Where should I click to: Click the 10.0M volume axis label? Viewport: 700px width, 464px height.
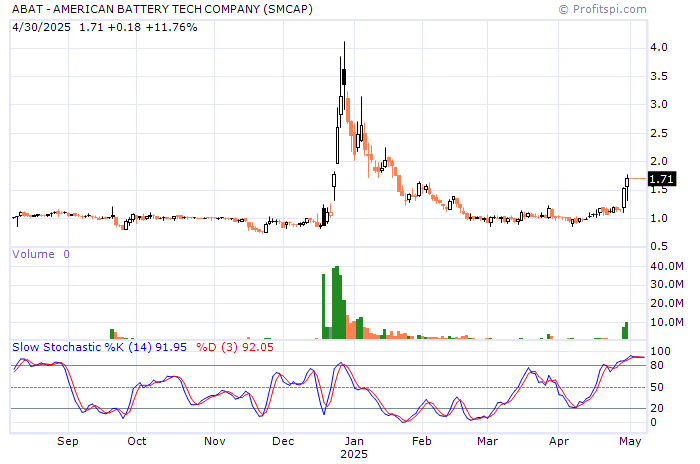667,322
